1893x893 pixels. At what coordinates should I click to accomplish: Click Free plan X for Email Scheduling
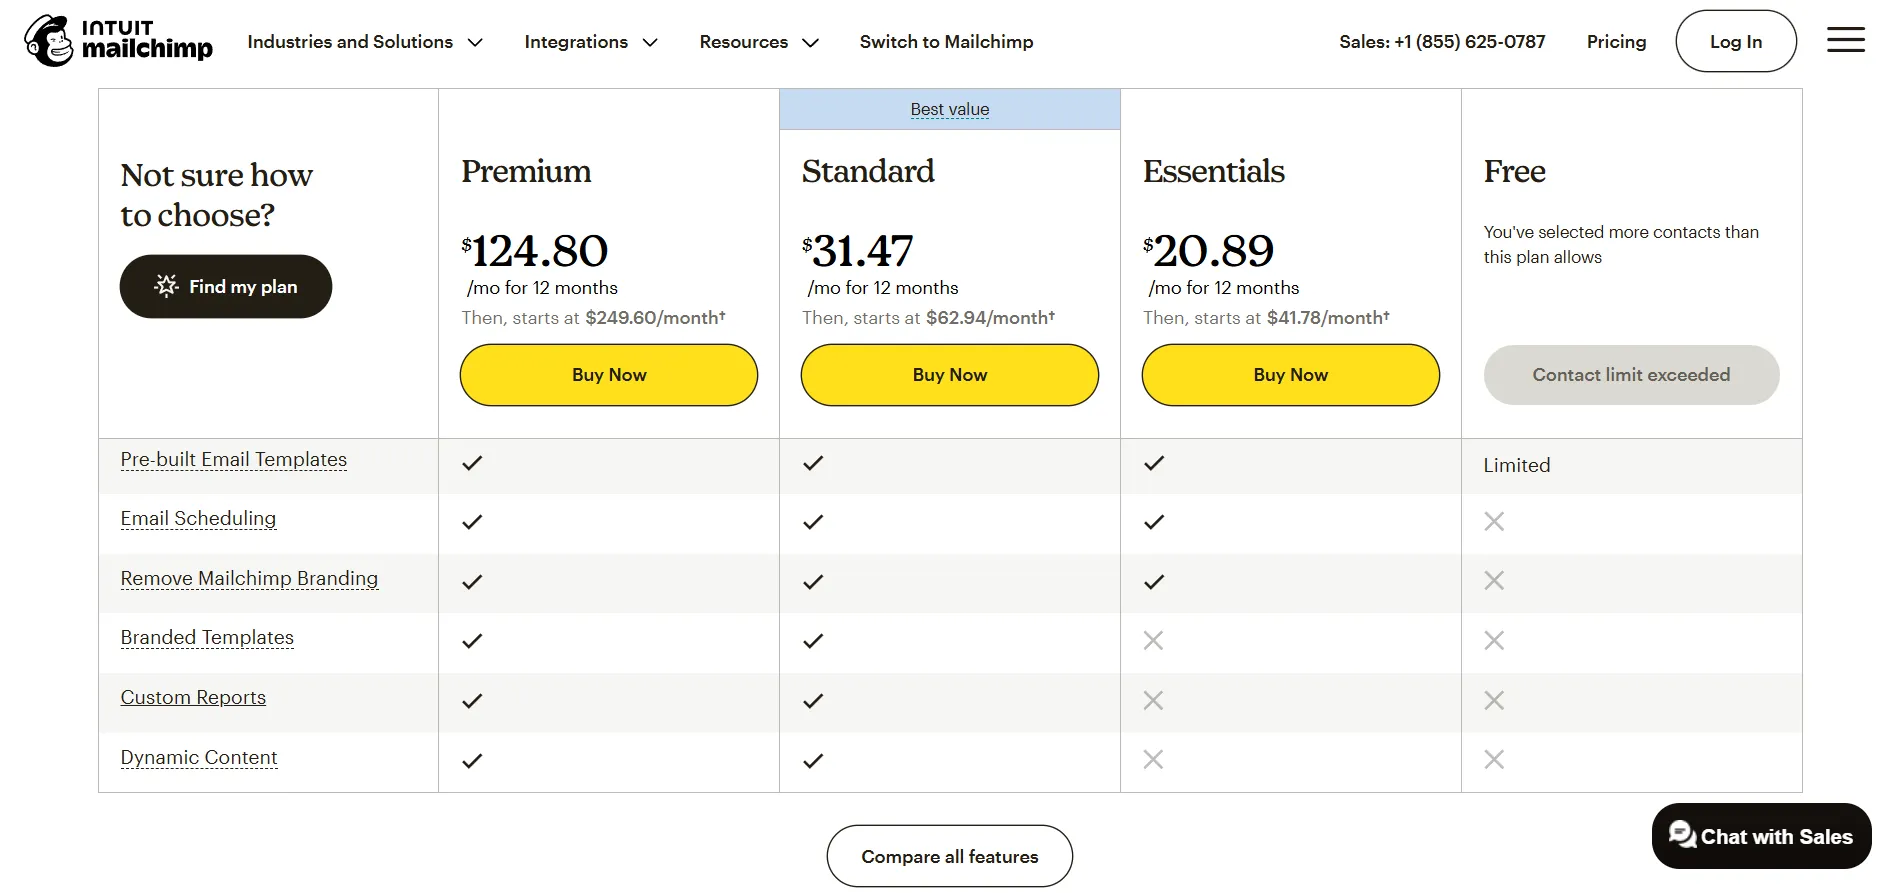(x=1494, y=522)
